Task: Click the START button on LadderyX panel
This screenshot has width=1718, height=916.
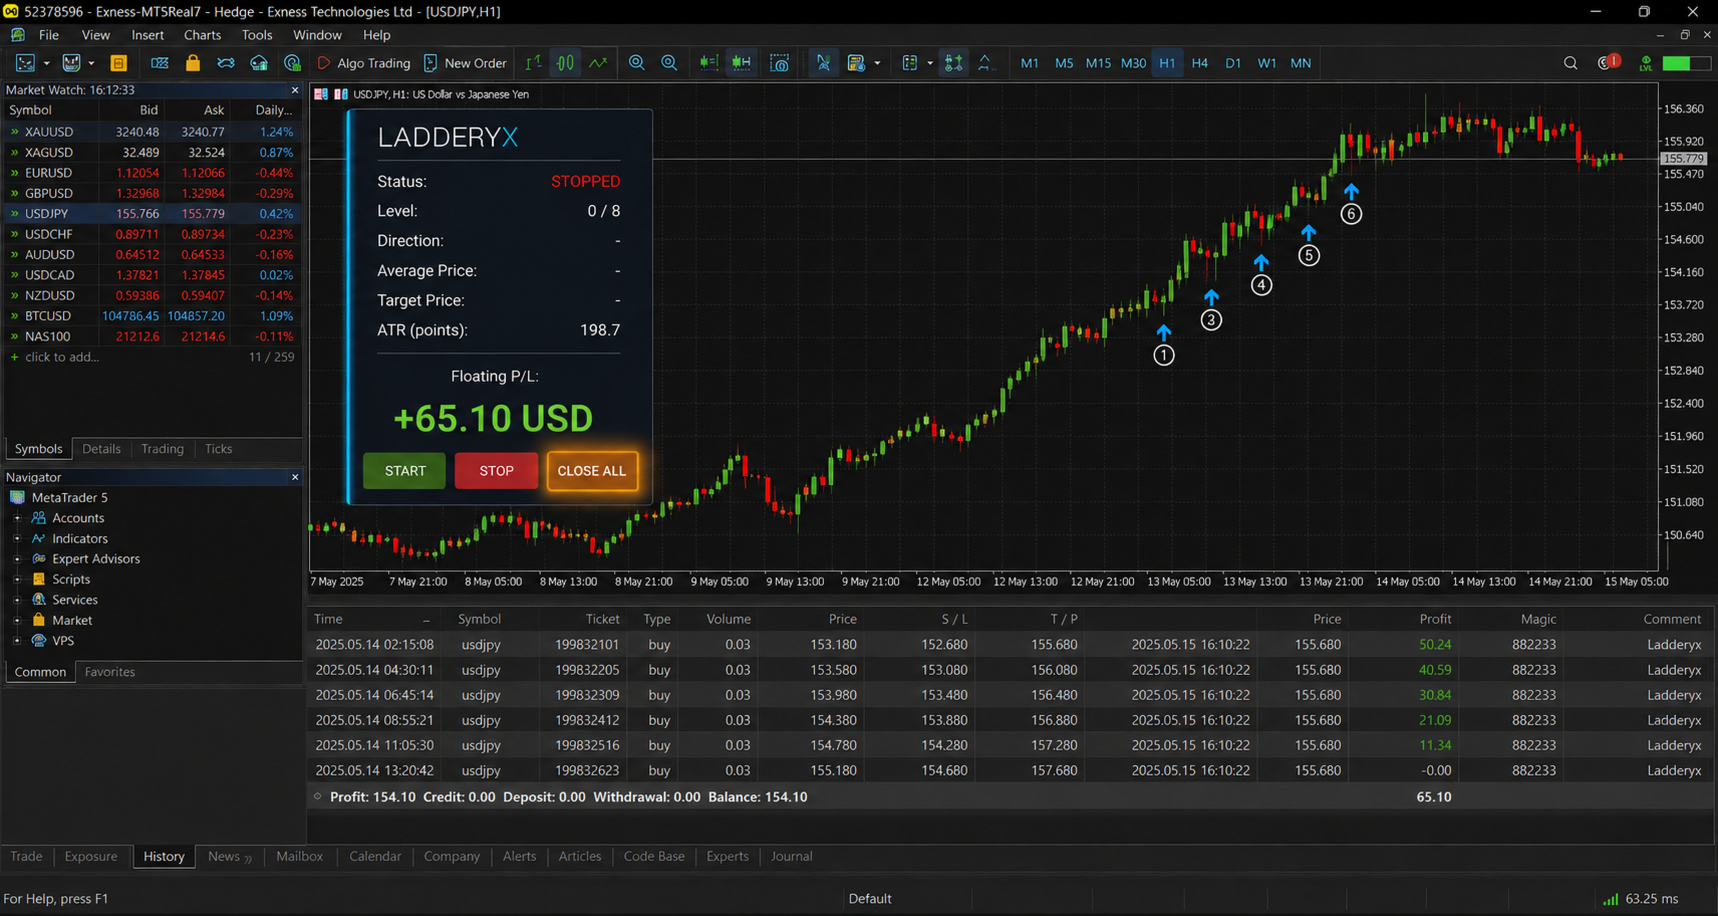Action: [405, 471]
